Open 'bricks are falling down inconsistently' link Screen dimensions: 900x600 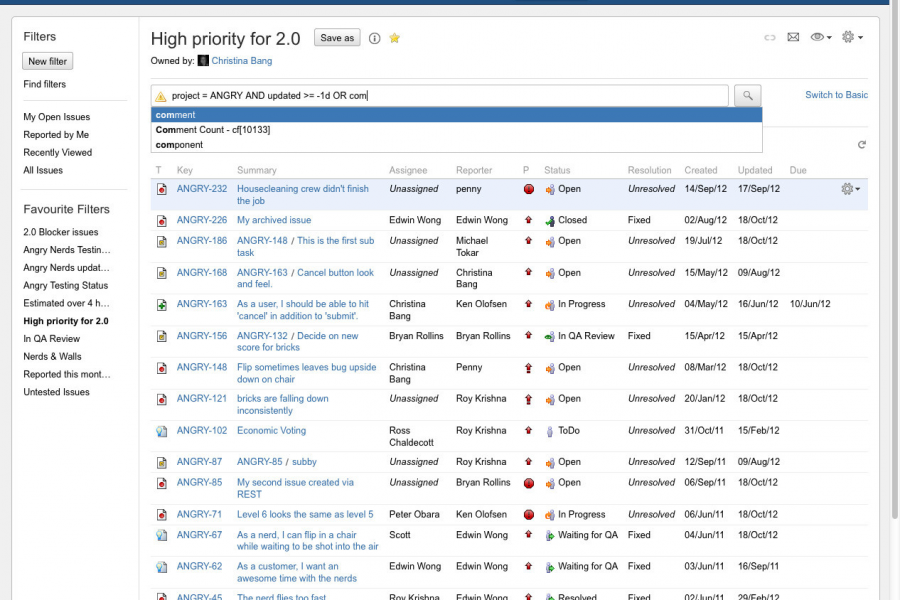coord(282,405)
